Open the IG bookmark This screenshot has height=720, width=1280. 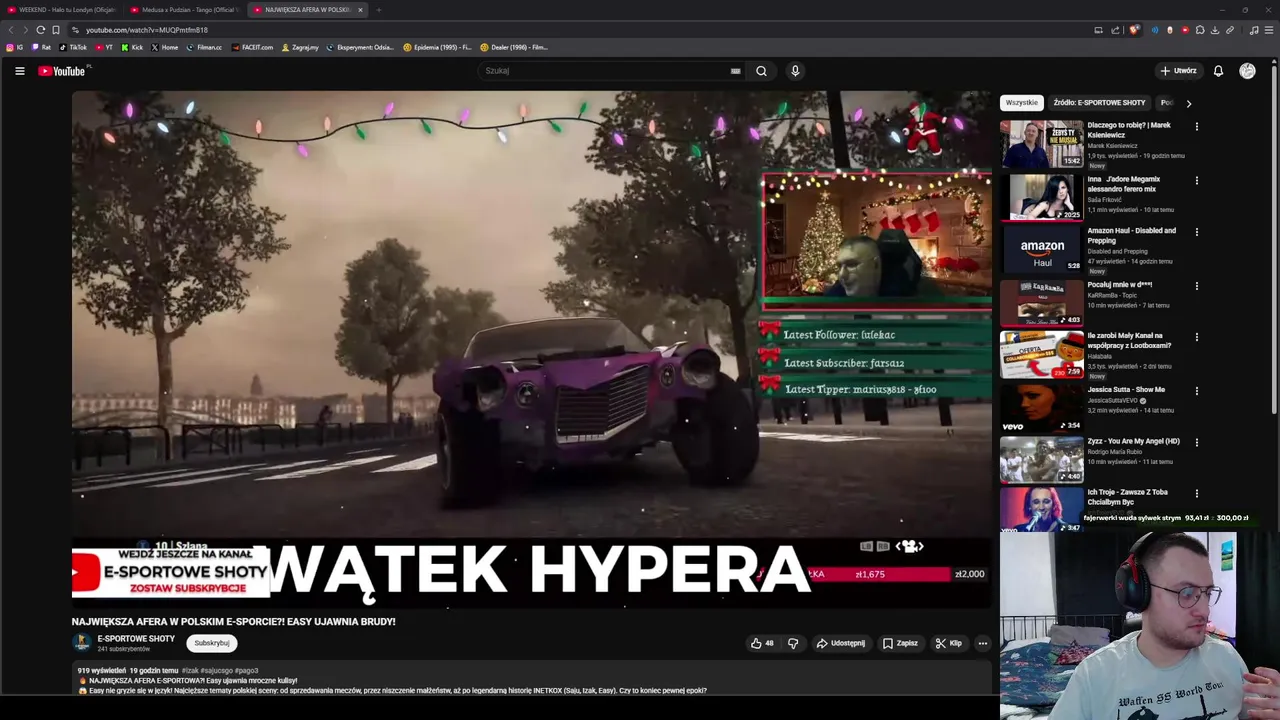(15, 47)
